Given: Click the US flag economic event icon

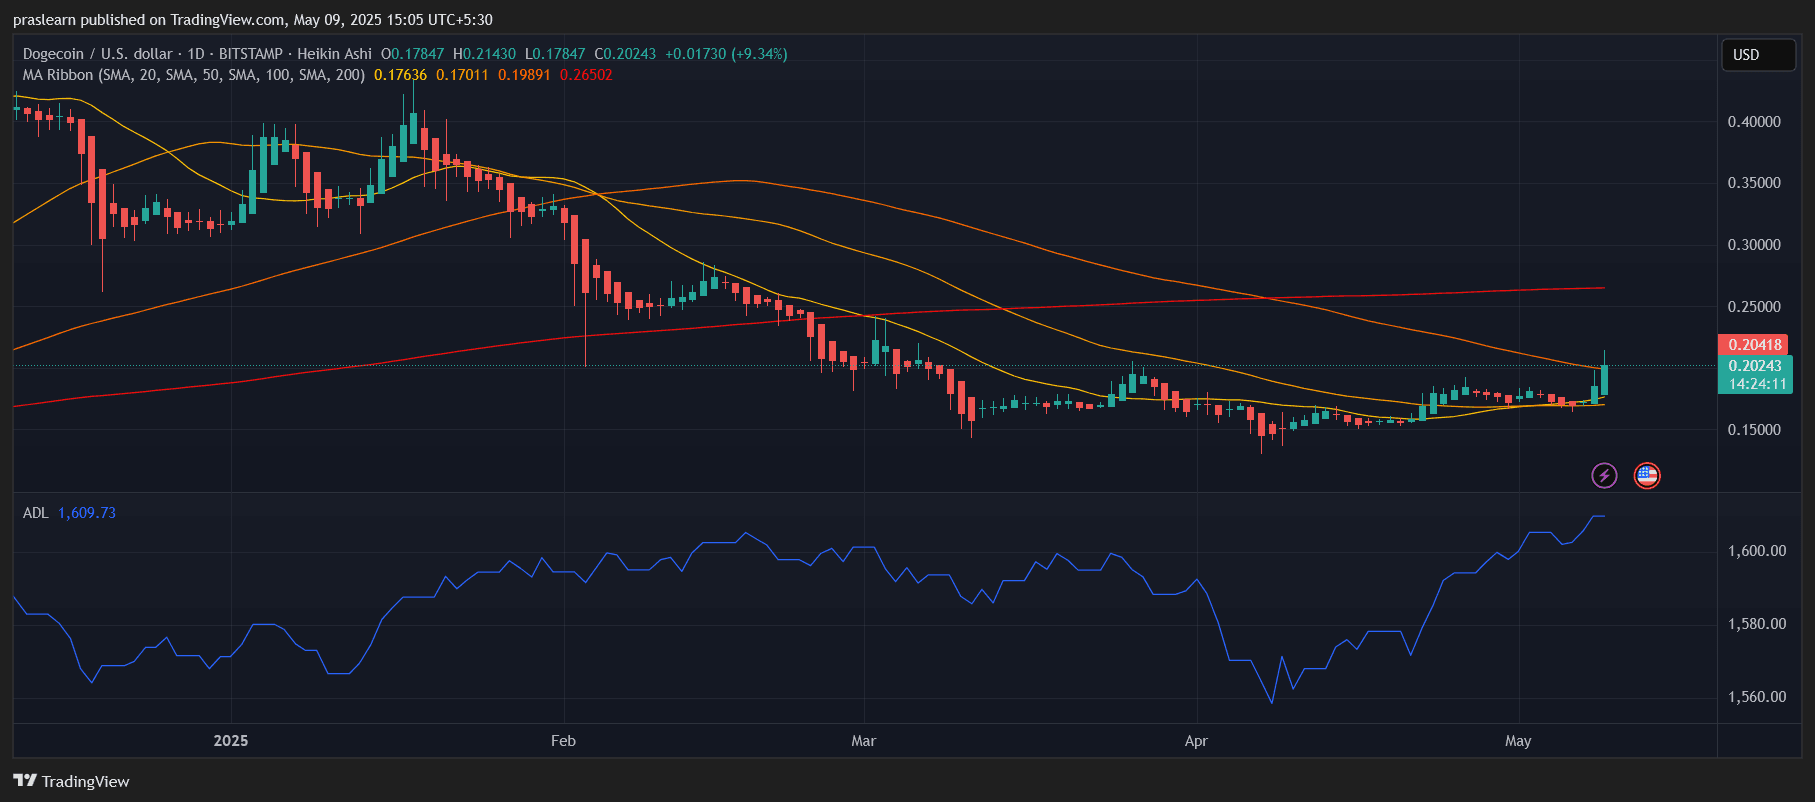Looking at the screenshot, I should coord(1646,475).
